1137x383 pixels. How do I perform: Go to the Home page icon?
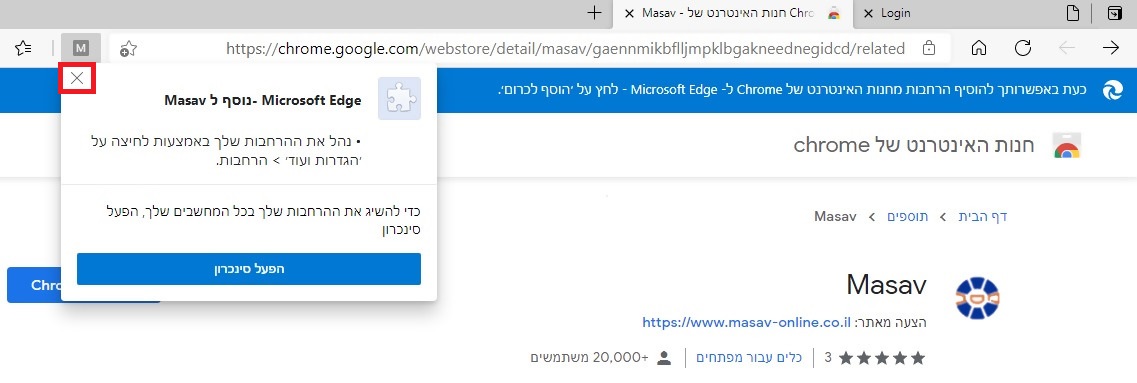click(979, 49)
